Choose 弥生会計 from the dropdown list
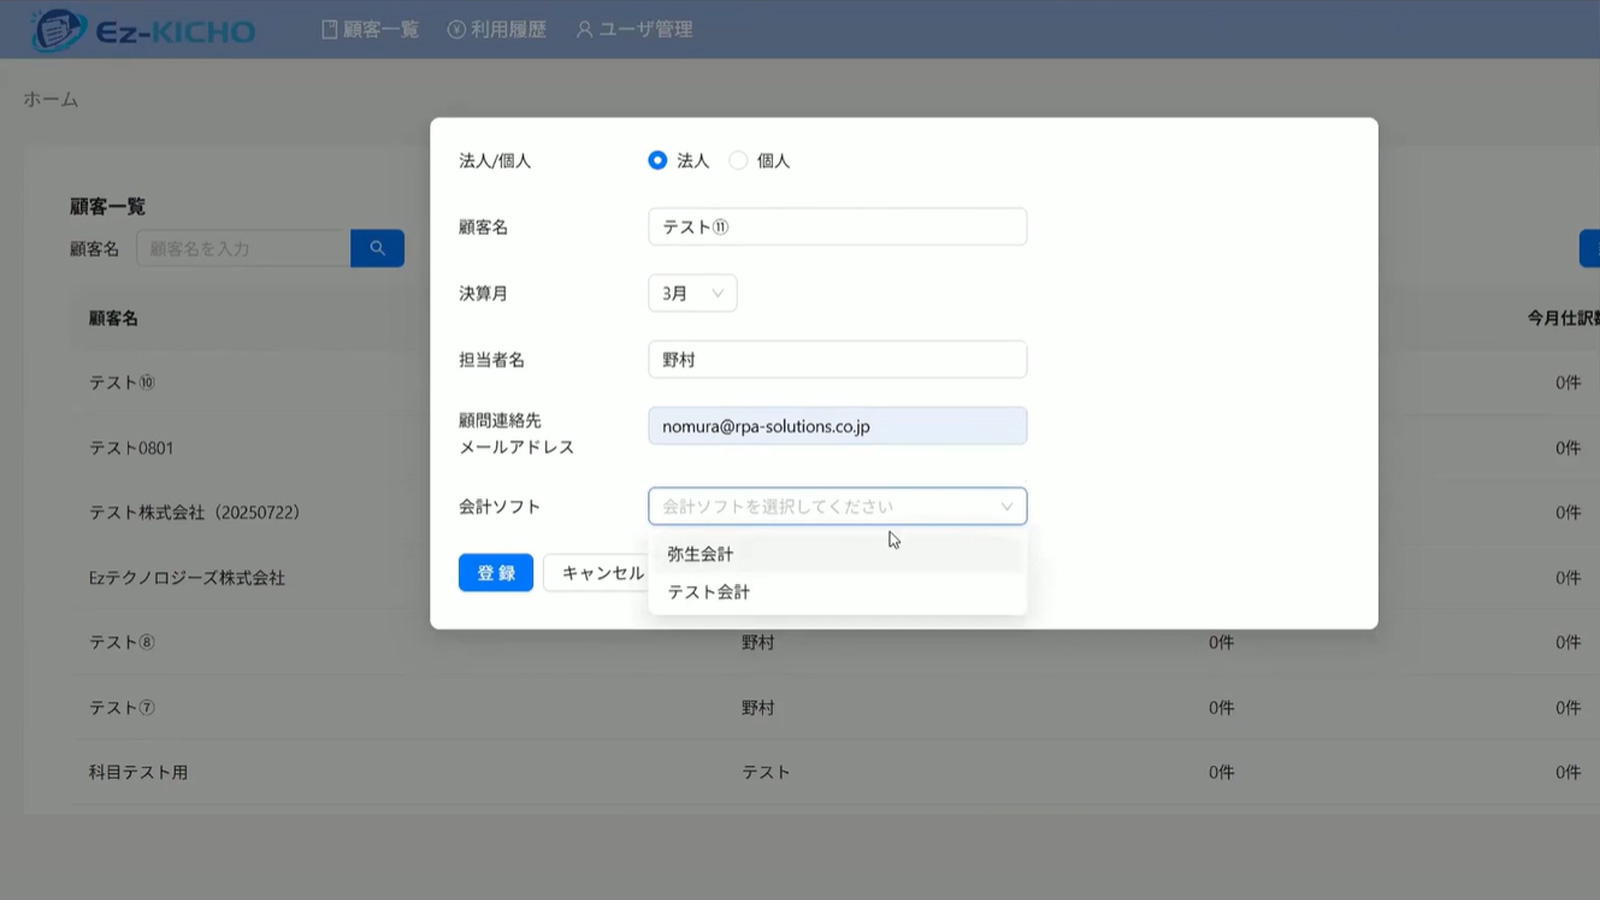 (x=700, y=554)
